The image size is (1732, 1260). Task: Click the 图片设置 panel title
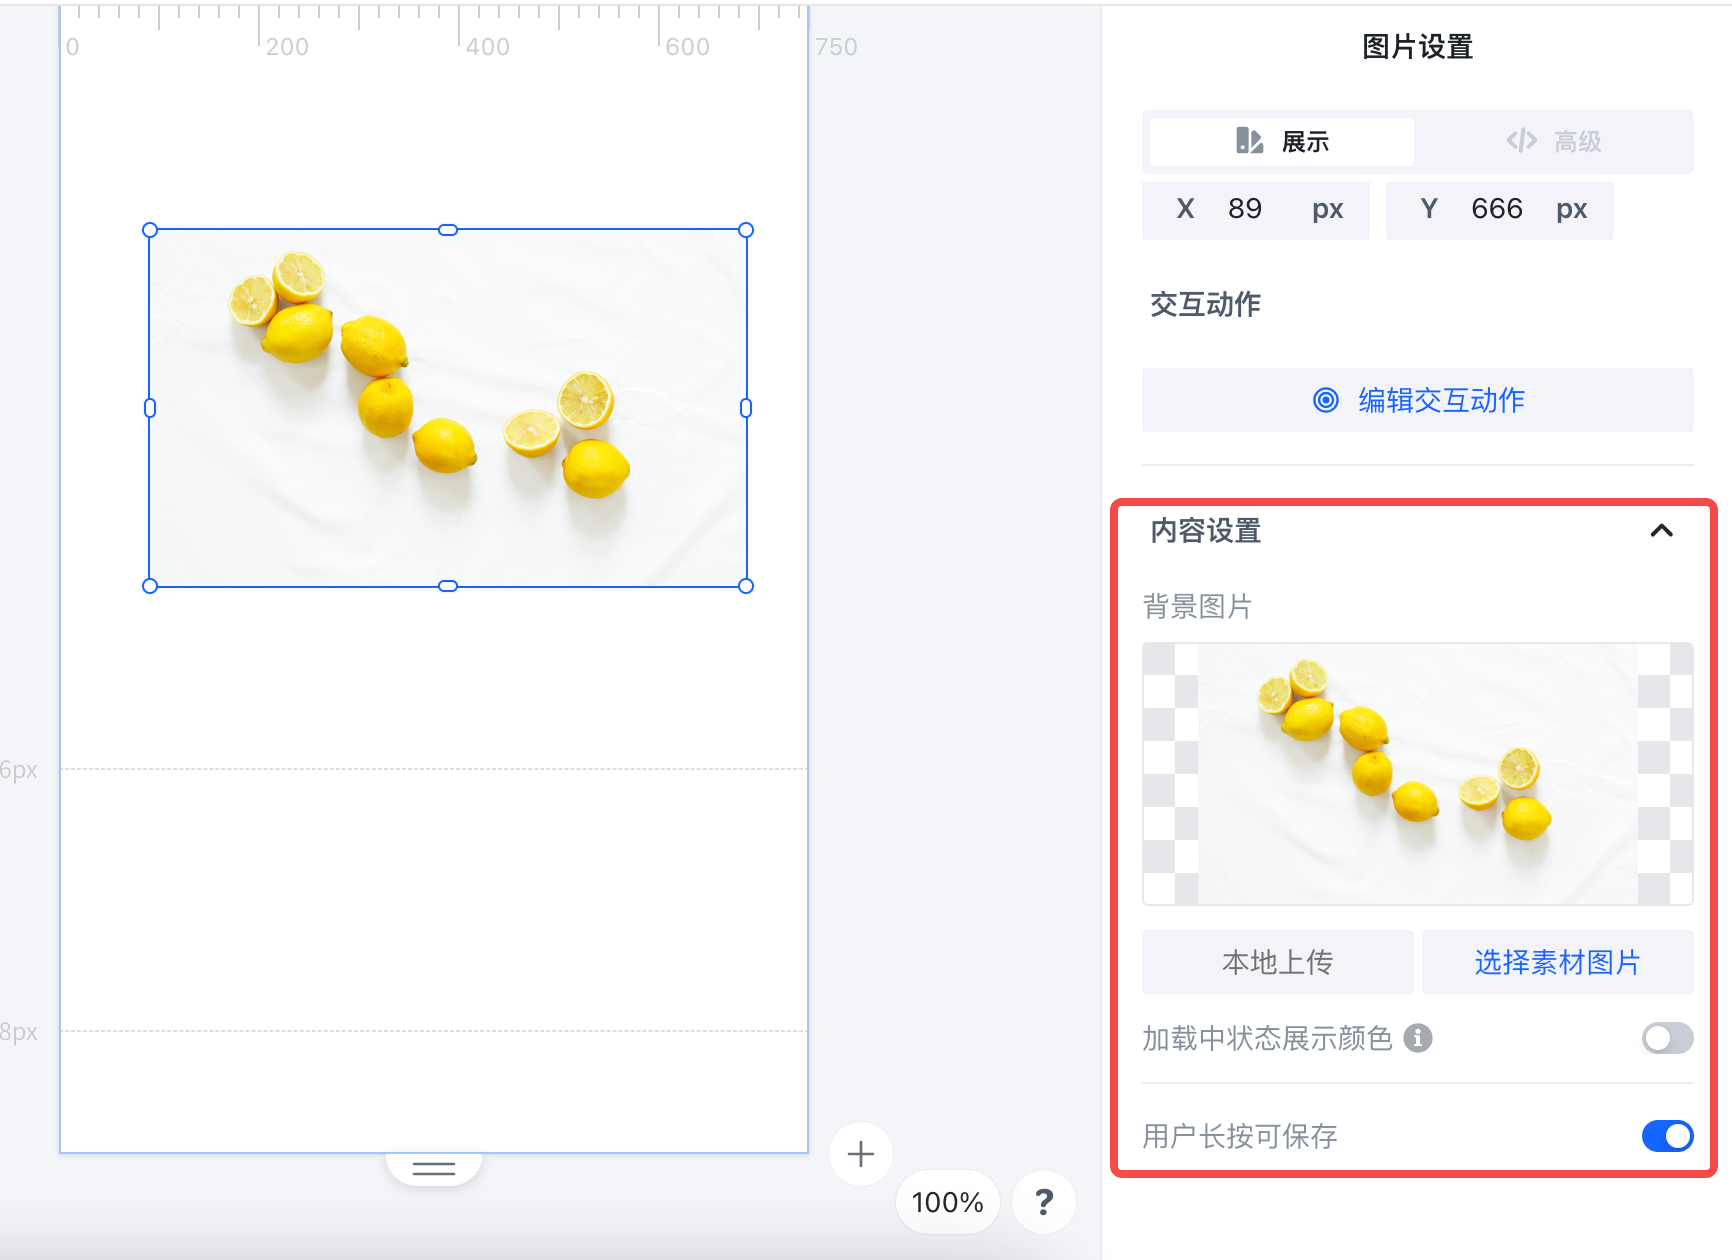click(1418, 47)
